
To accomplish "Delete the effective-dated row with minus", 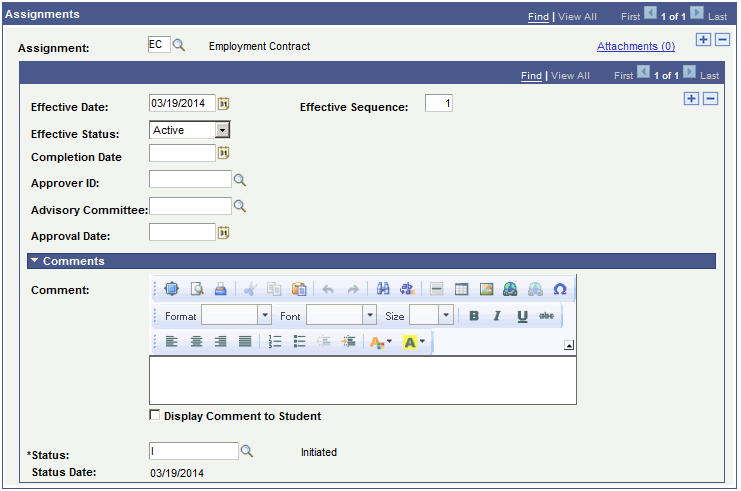I will [x=710, y=99].
